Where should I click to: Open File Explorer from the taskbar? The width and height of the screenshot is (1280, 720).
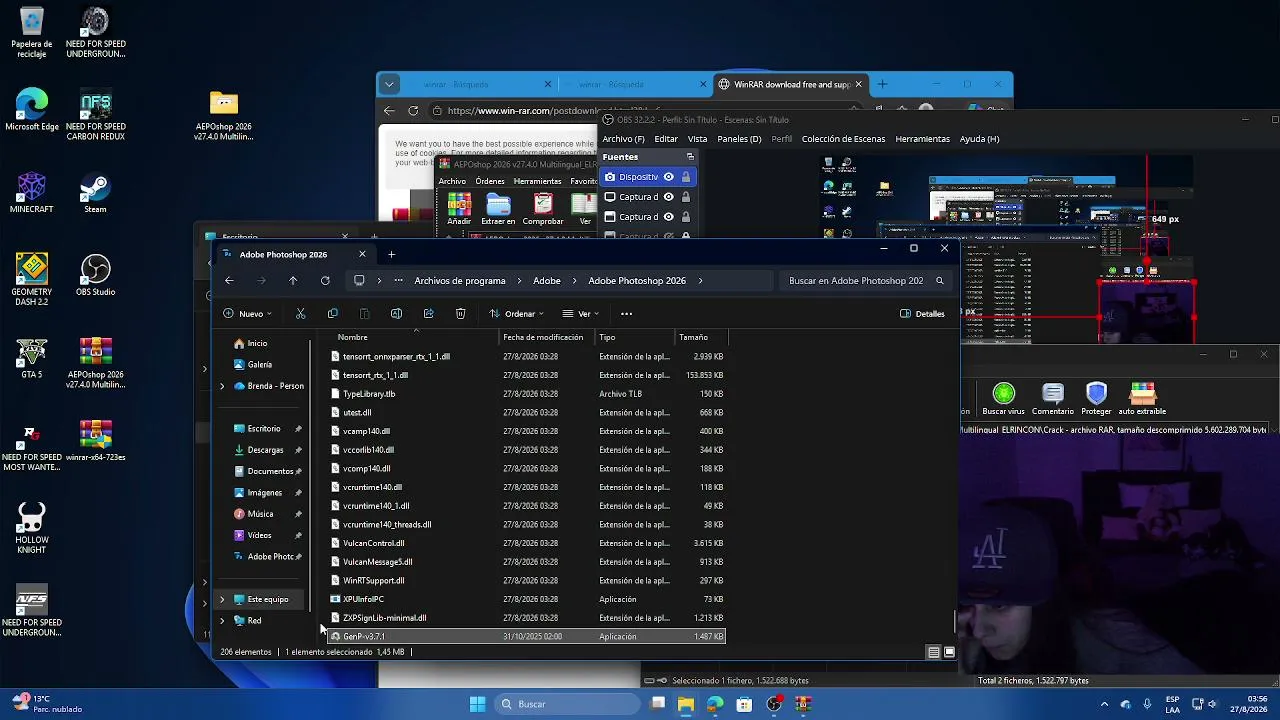[686, 704]
